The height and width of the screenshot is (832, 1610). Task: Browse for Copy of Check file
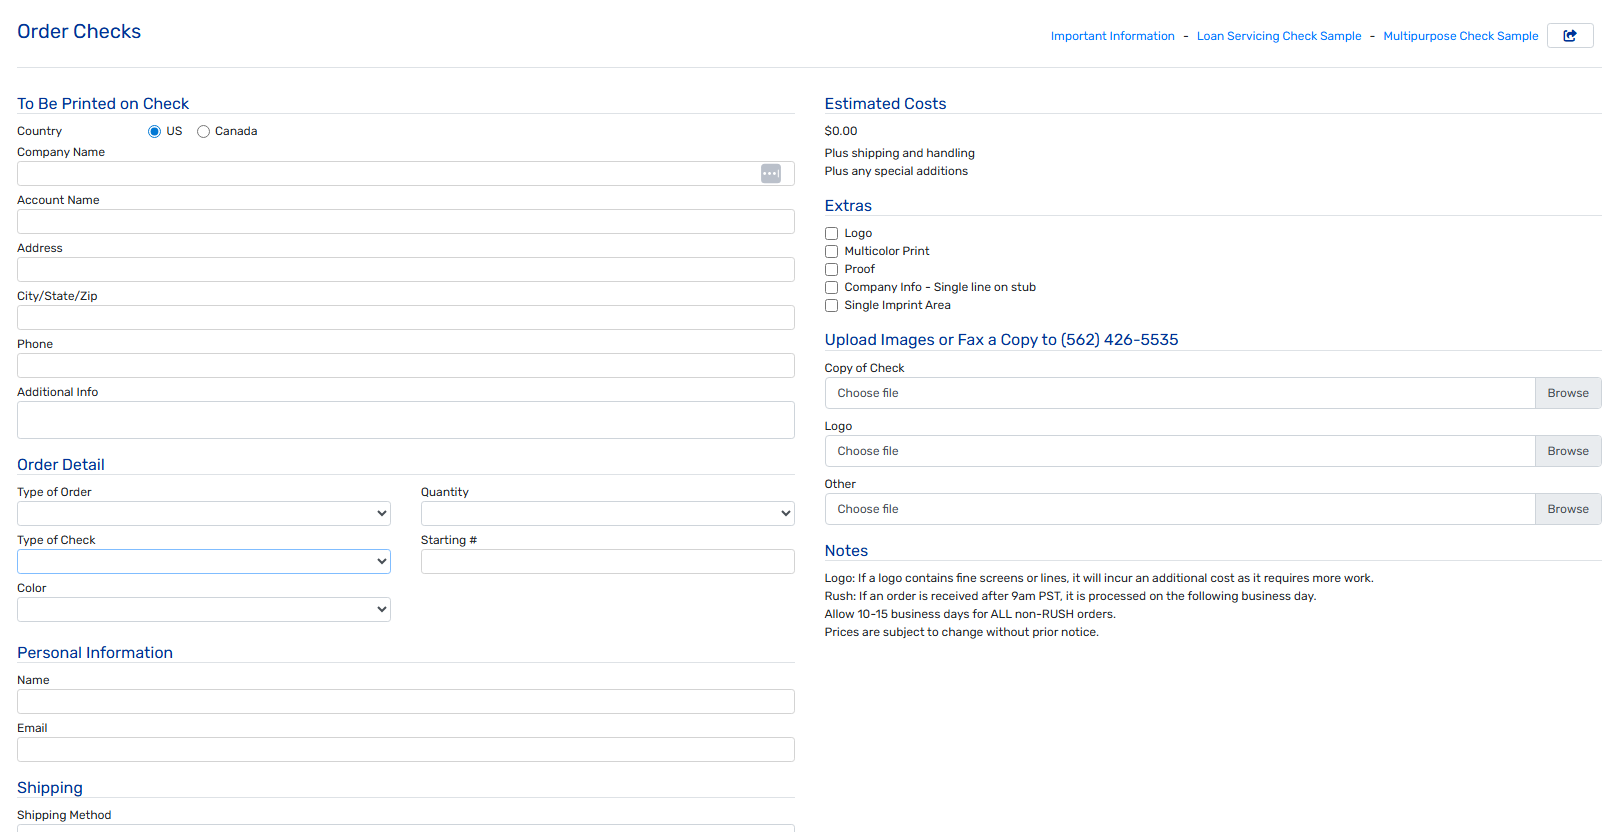1567,393
